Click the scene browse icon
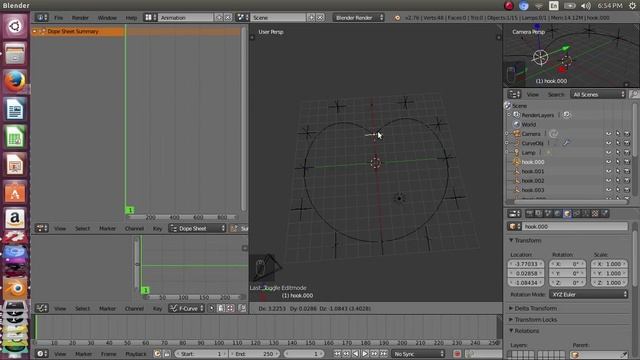 tap(242, 18)
